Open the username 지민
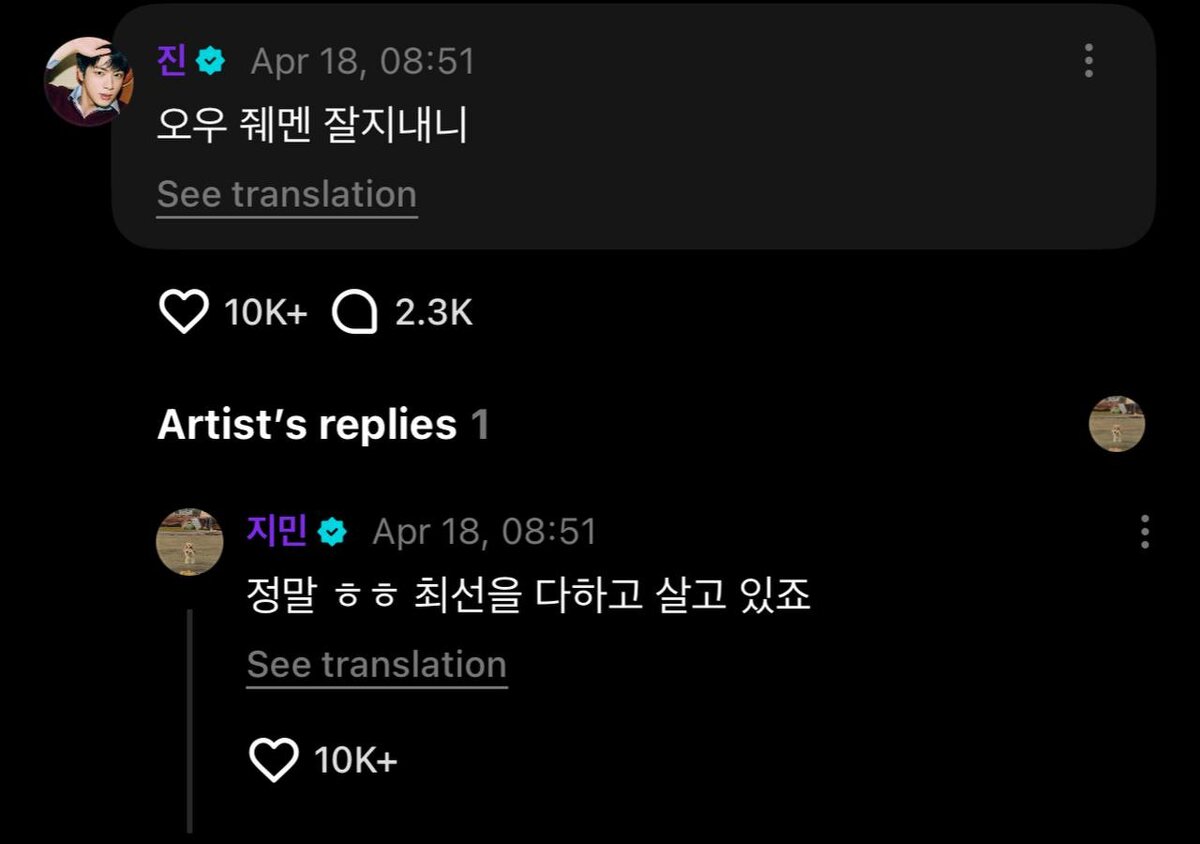Screen dimensions: 1200x844 coord(277,530)
